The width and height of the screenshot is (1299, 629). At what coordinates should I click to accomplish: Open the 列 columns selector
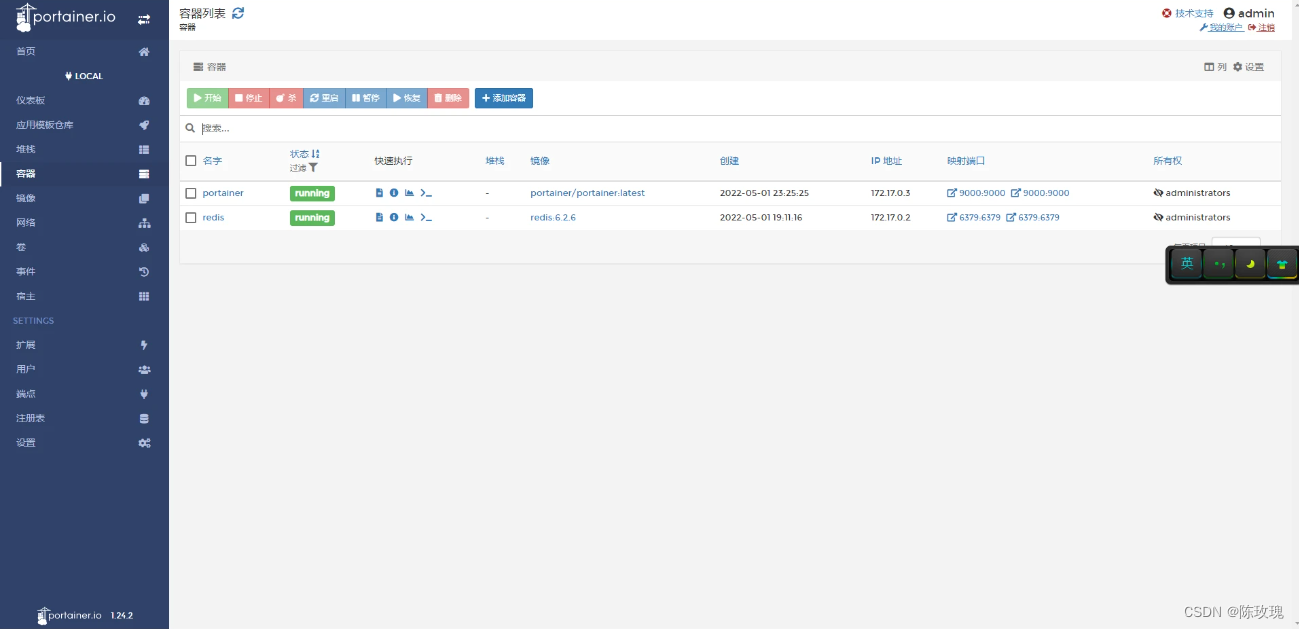click(1215, 67)
